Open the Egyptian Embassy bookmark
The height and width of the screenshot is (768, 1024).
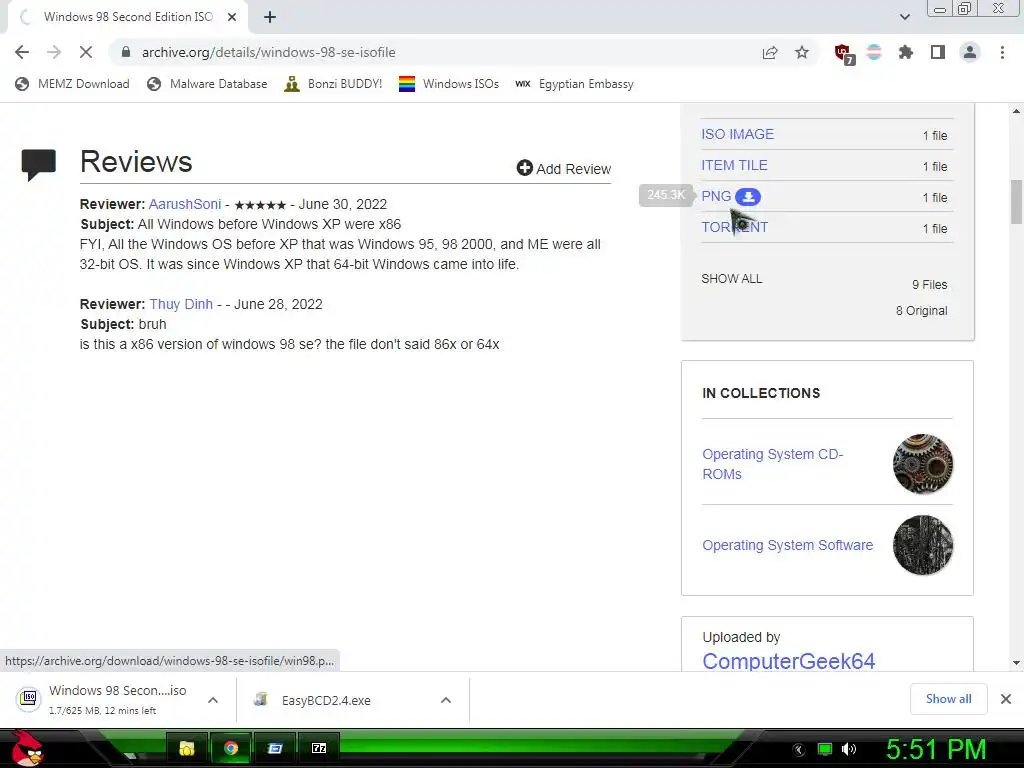point(574,84)
